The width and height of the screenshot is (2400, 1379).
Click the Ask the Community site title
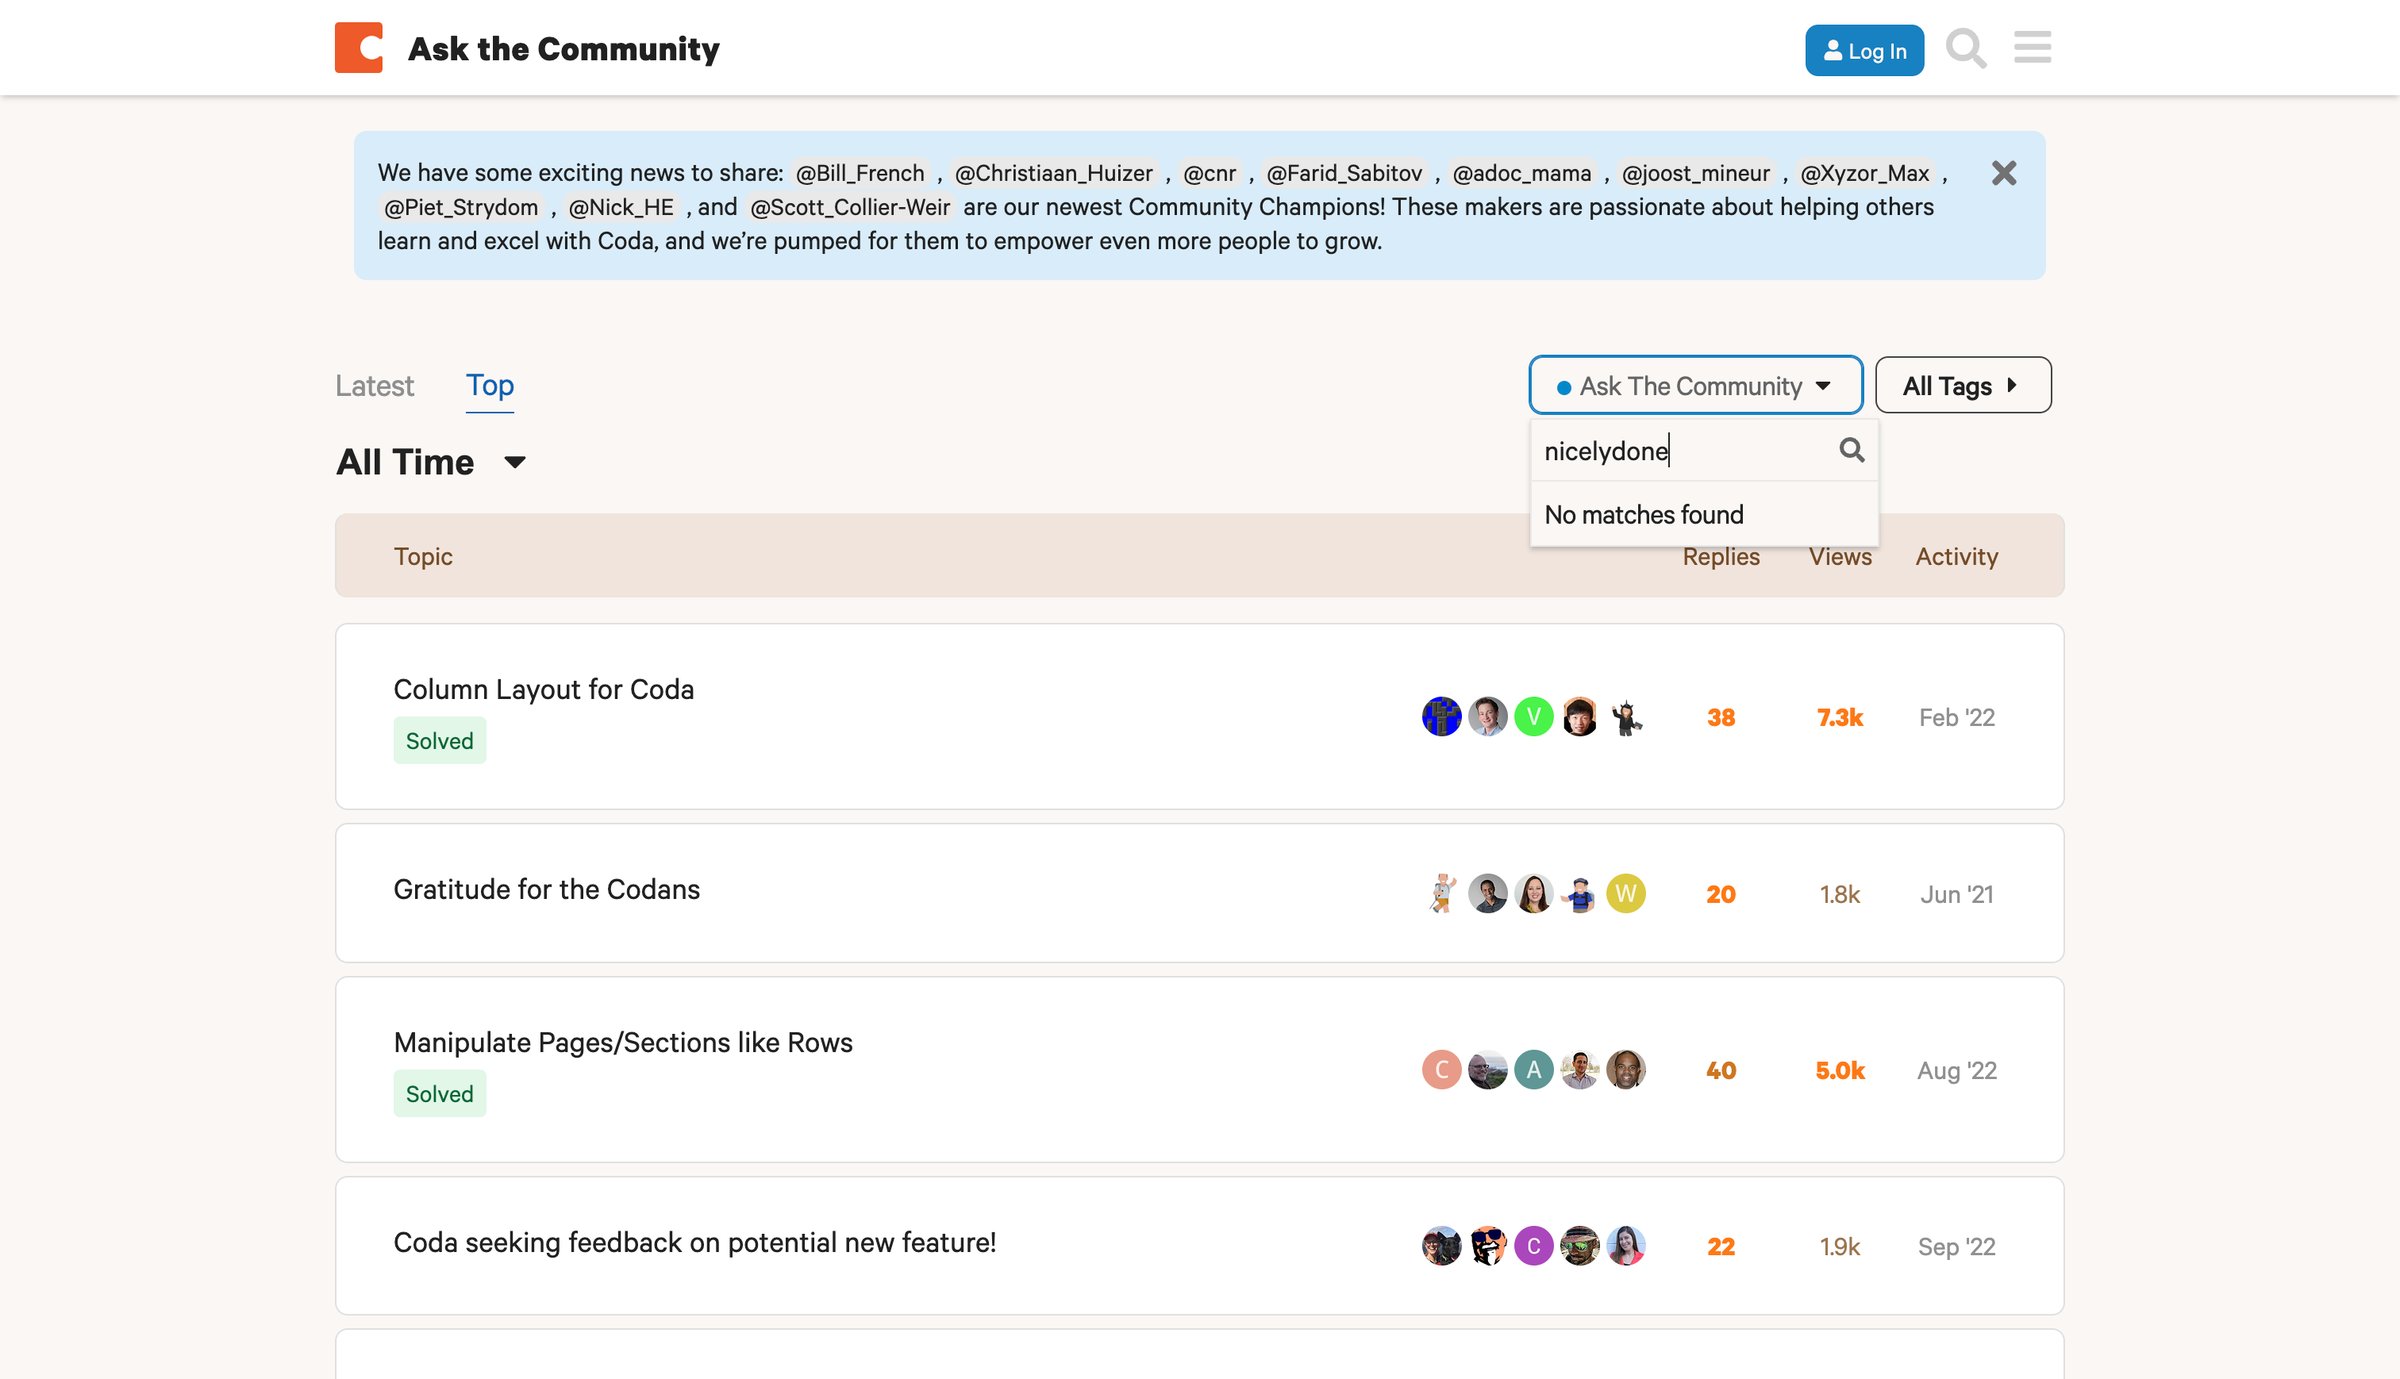click(x=564, y=49)
